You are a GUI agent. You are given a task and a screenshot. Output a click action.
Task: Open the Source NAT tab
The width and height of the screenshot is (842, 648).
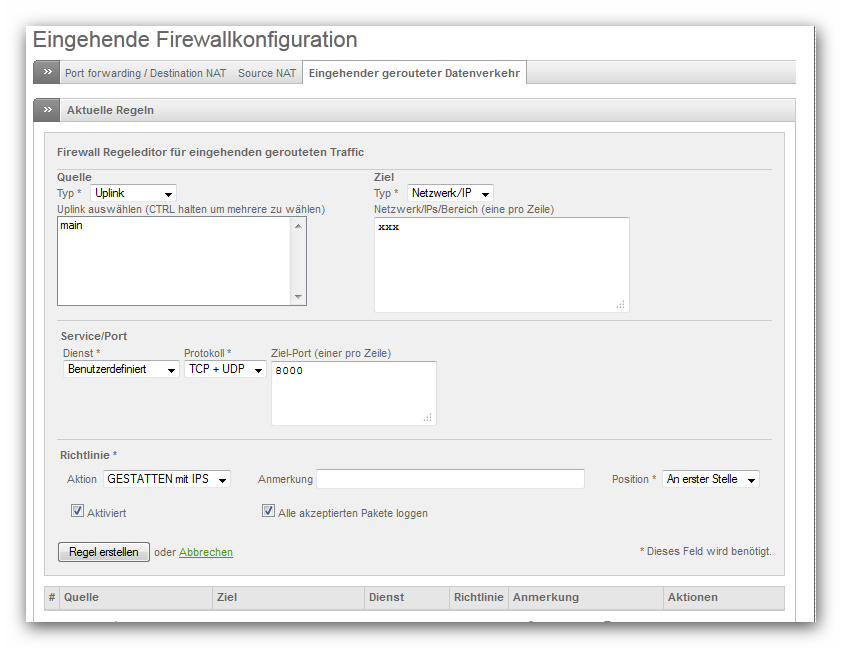tap(267, 73)
